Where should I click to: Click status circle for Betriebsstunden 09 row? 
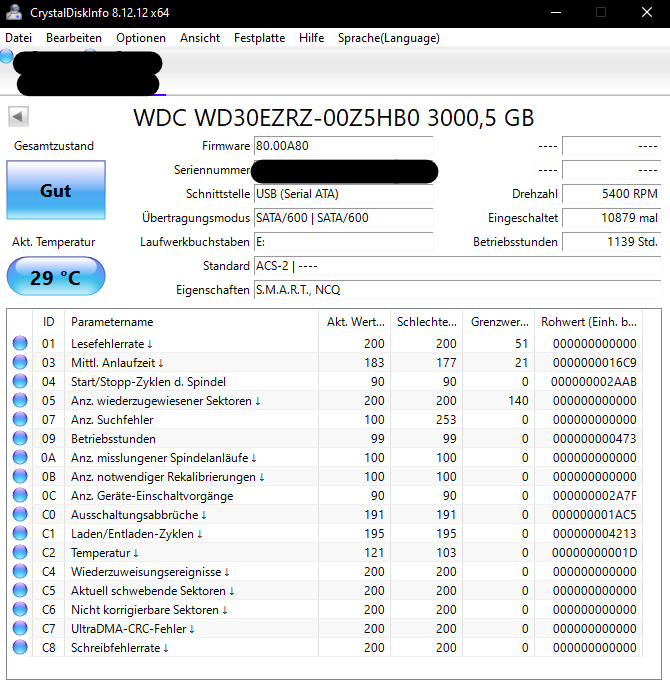pyautogui.click(x=20, y=438)
